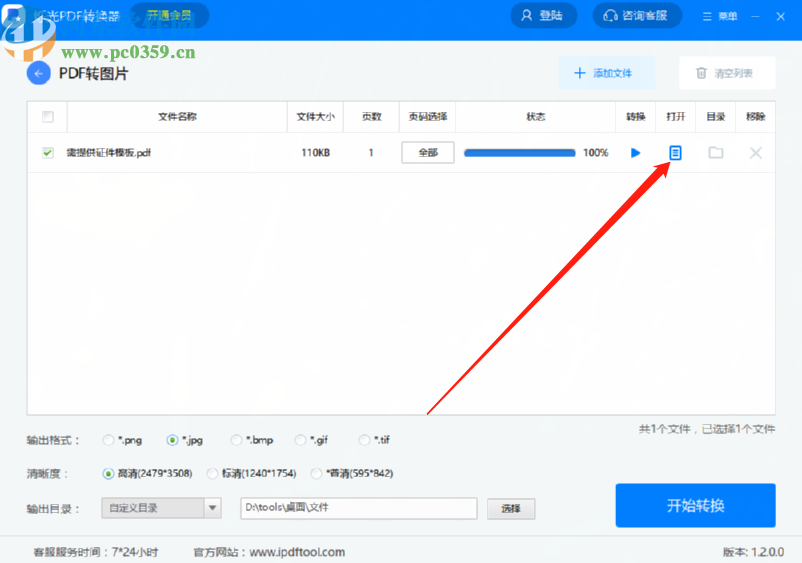
Task: Click the 页码选择 column header
Action: (428, 117)
